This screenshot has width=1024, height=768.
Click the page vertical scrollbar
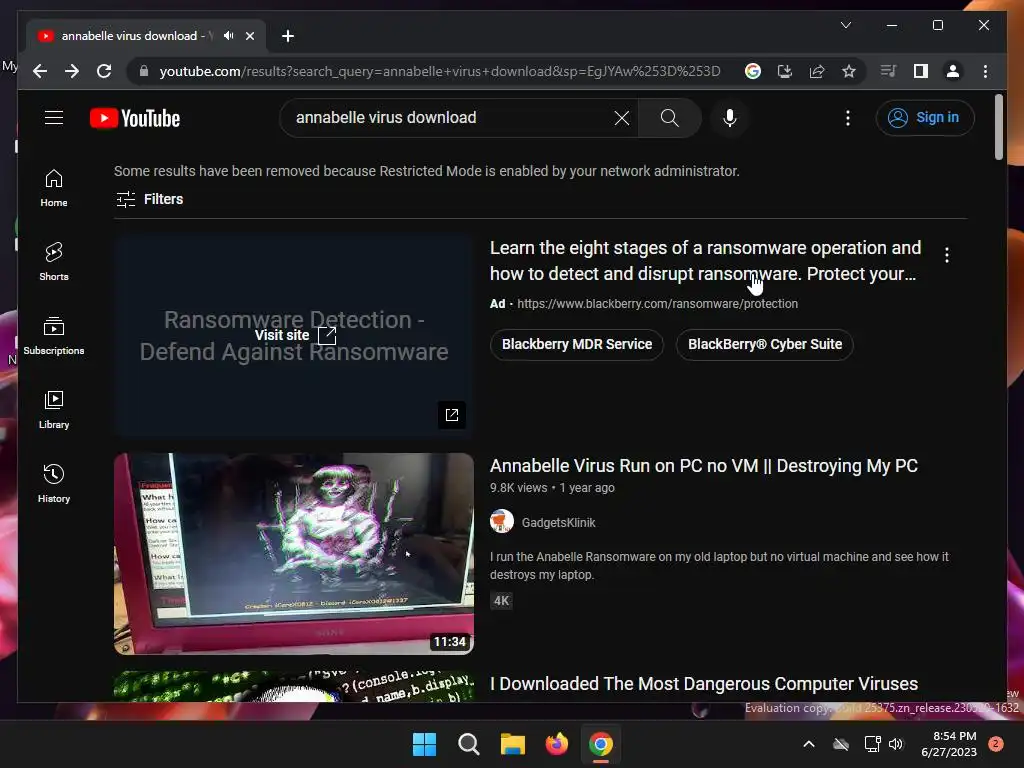pos(999,127)
